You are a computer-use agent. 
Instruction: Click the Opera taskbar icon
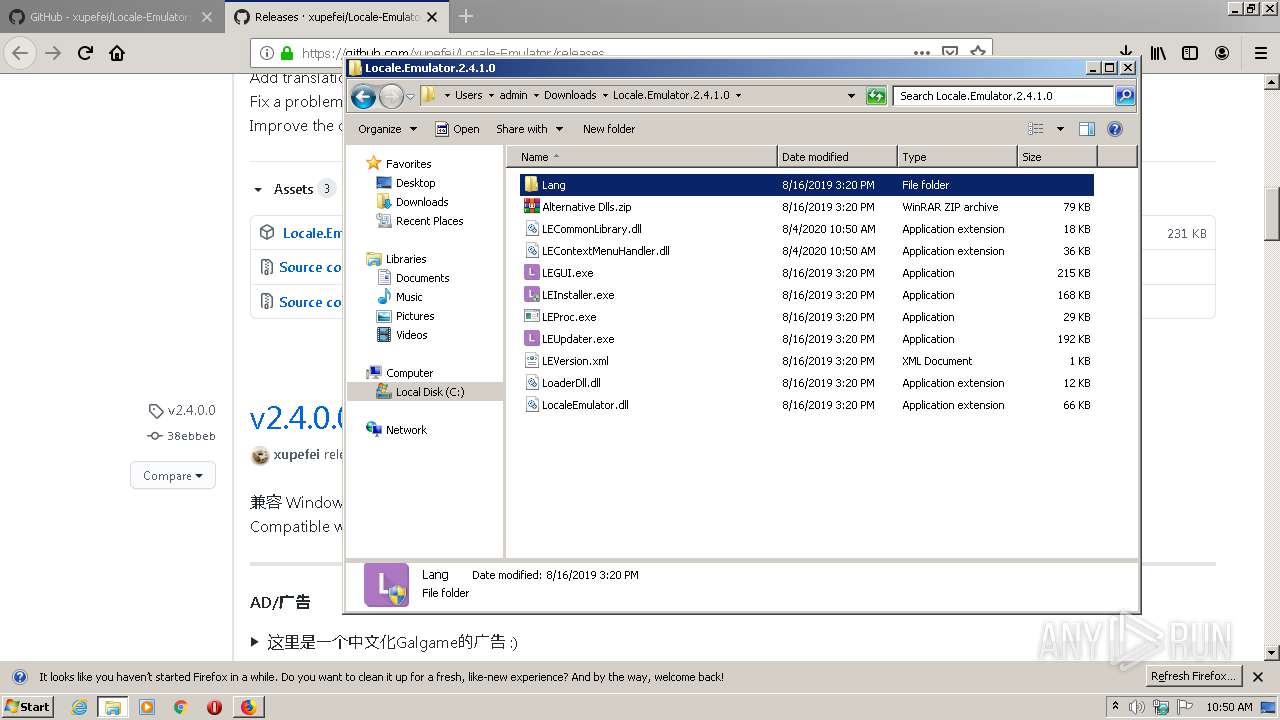pyautogui.click(x=214, y=707)
